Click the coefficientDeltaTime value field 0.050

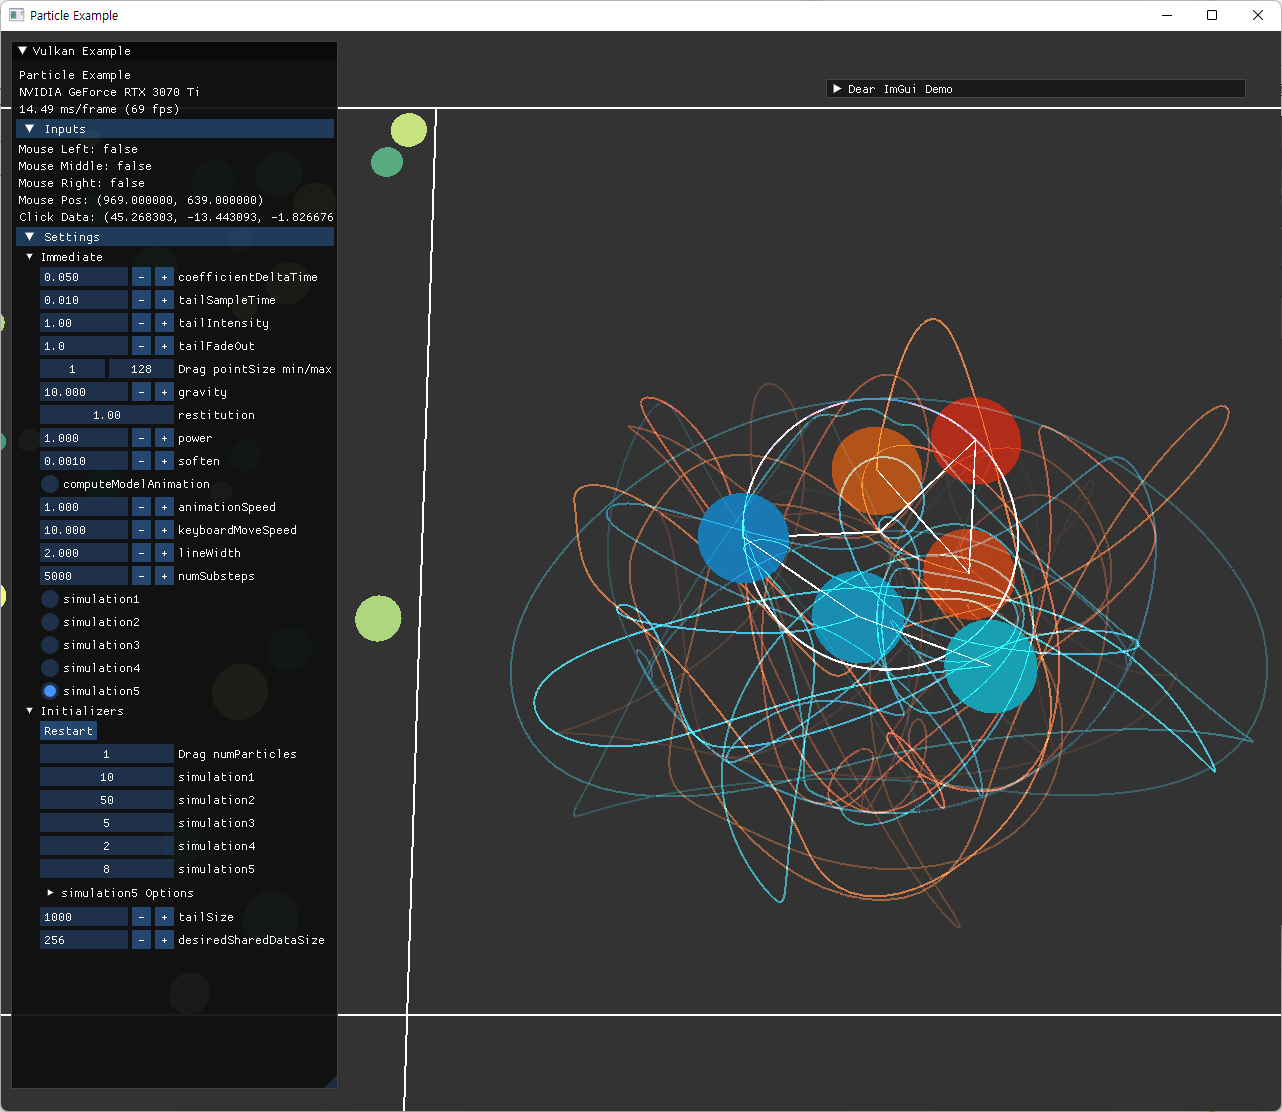84,277
